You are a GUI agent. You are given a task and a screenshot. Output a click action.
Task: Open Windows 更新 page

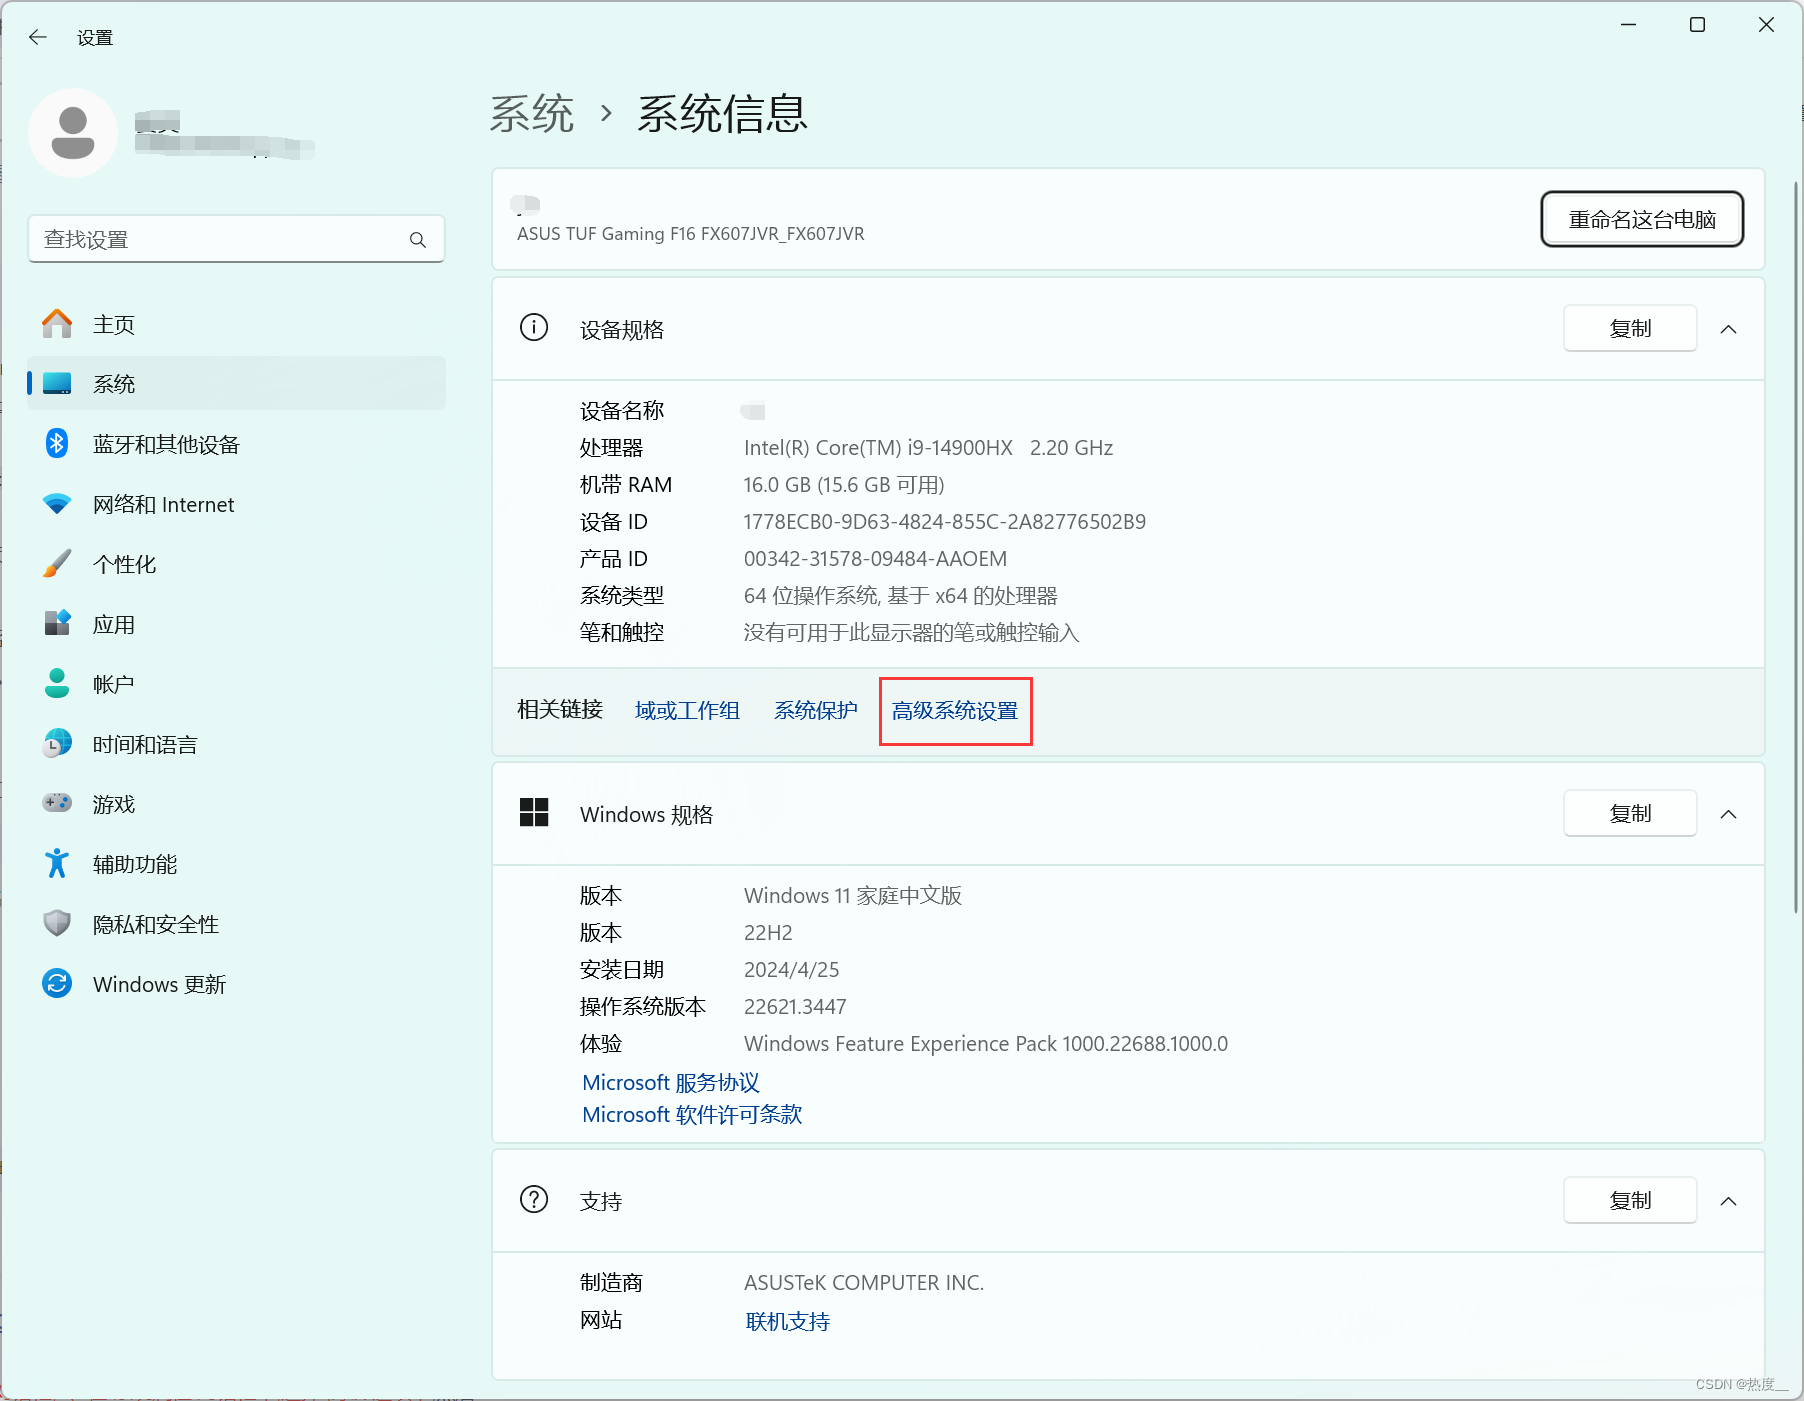237,984
